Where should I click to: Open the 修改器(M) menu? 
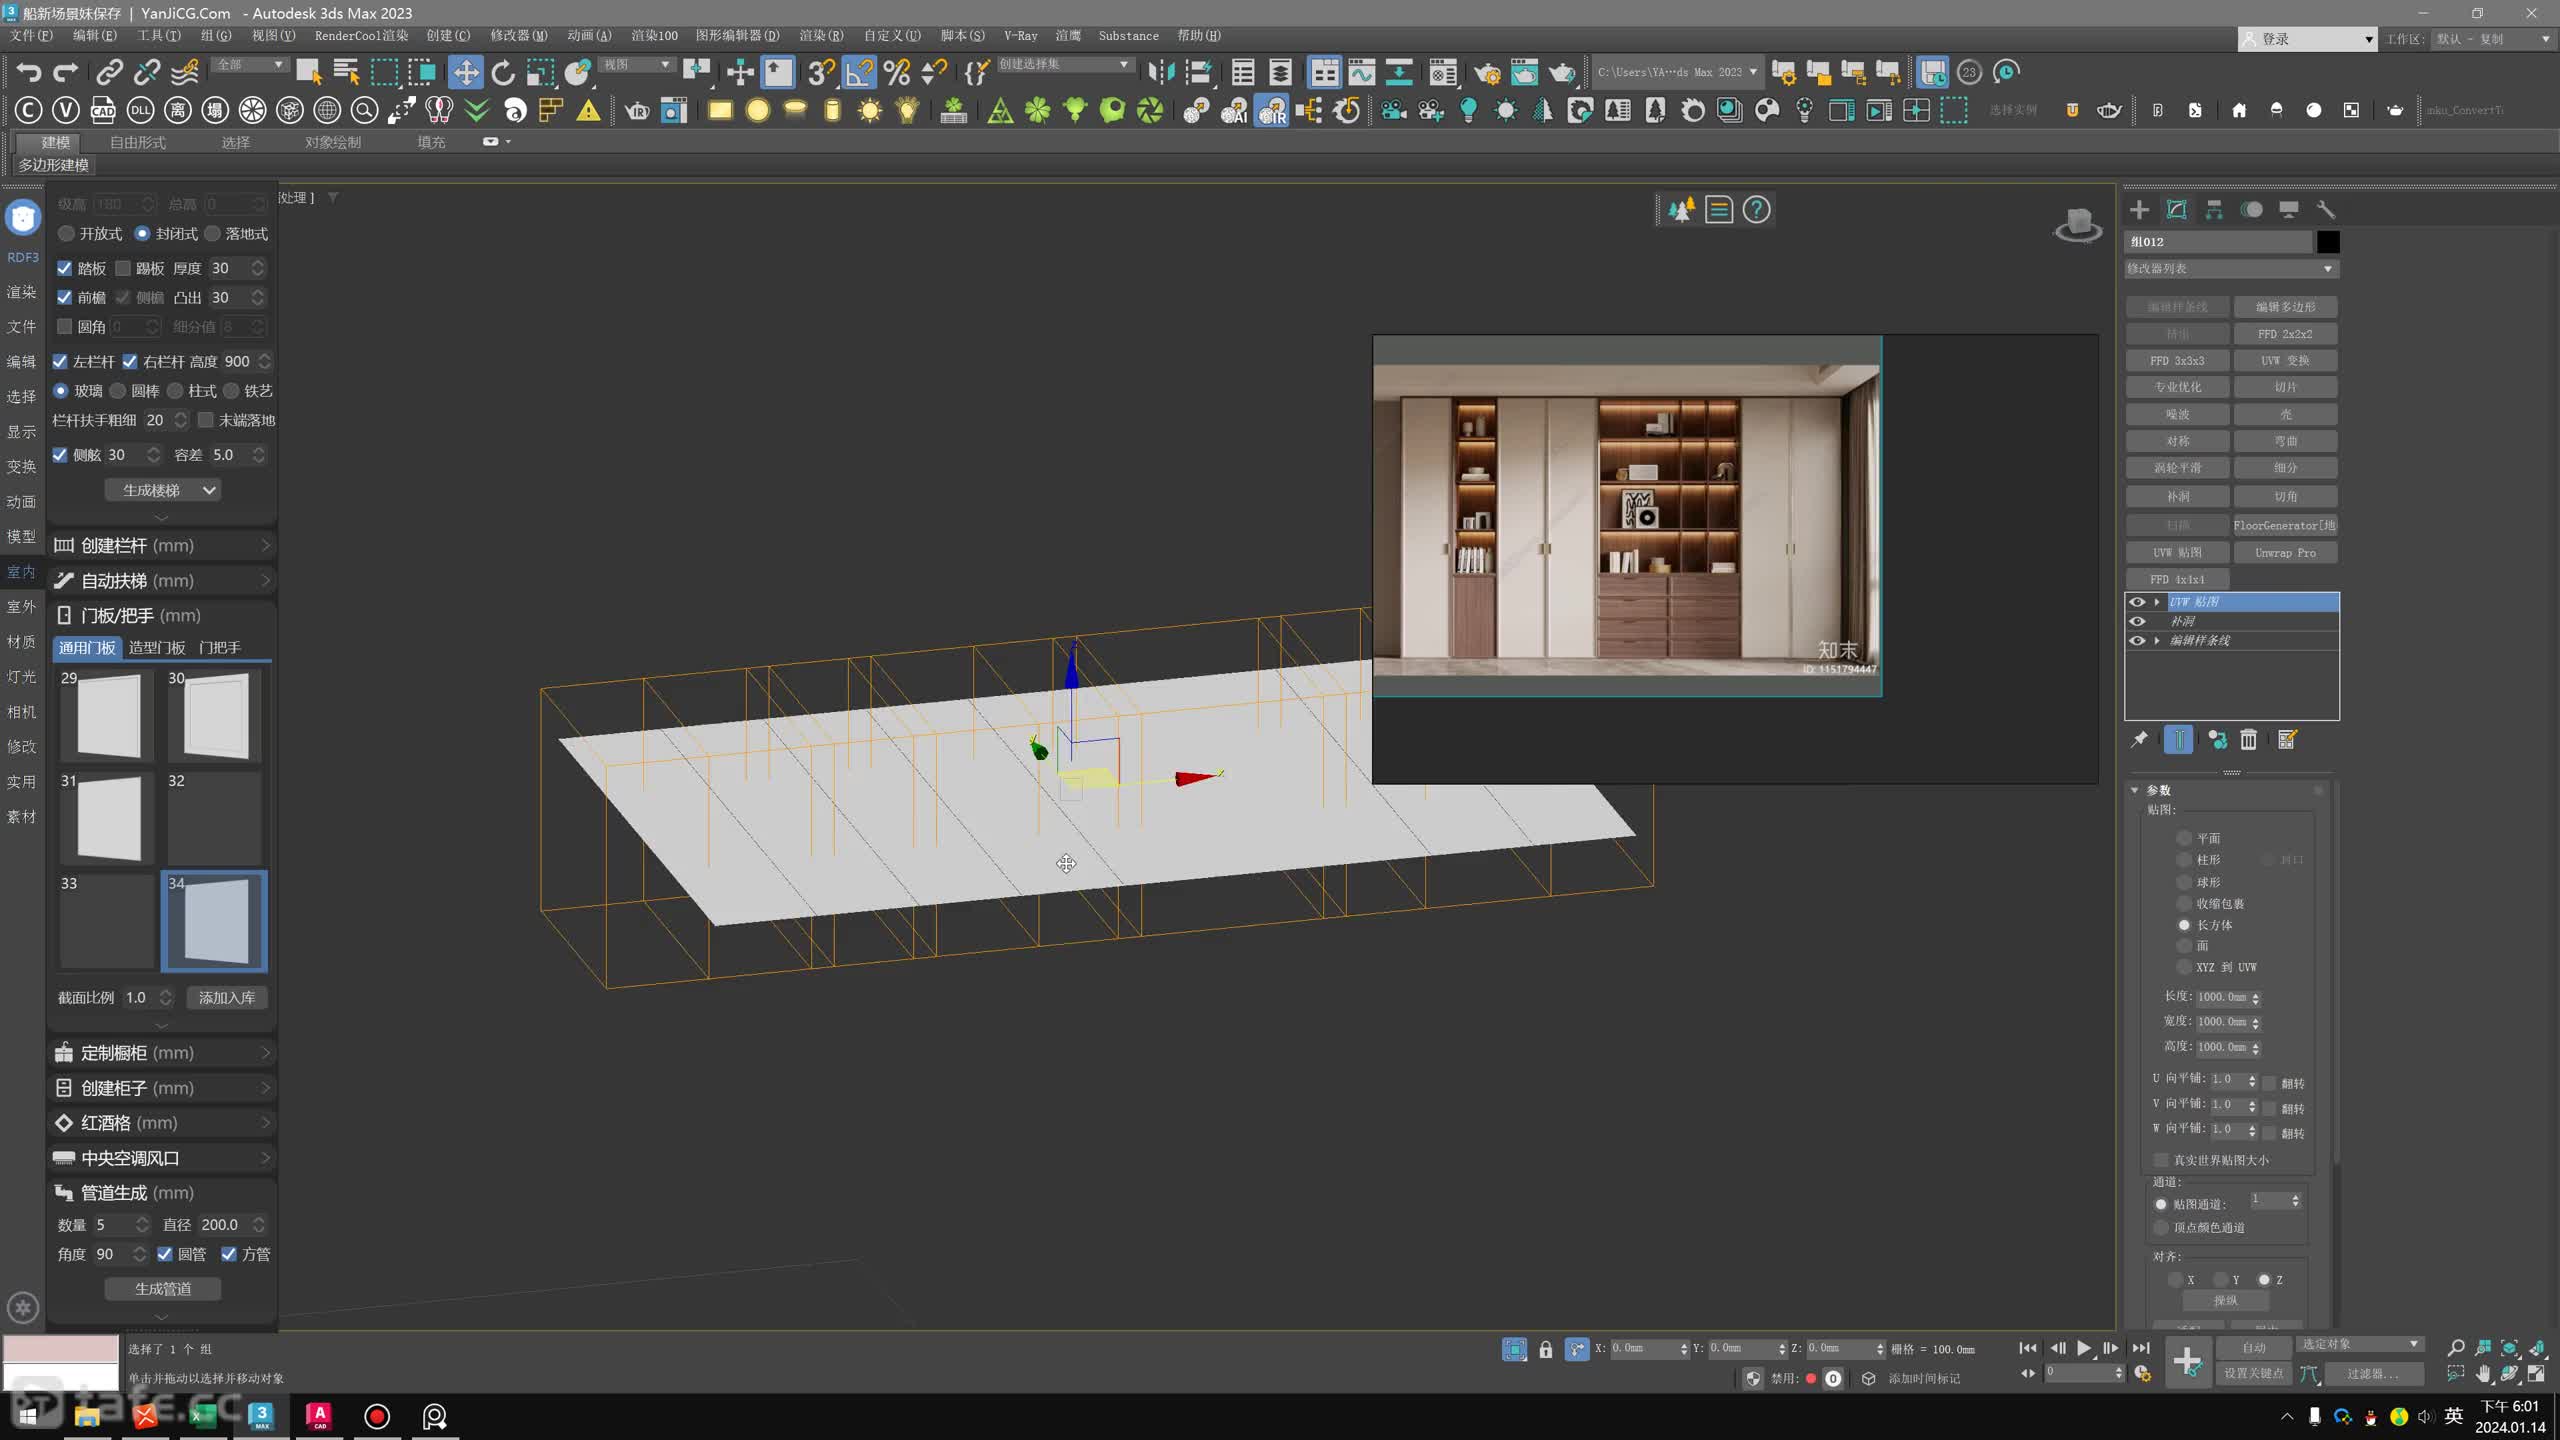pyautogui.click(x=519, y=35)
